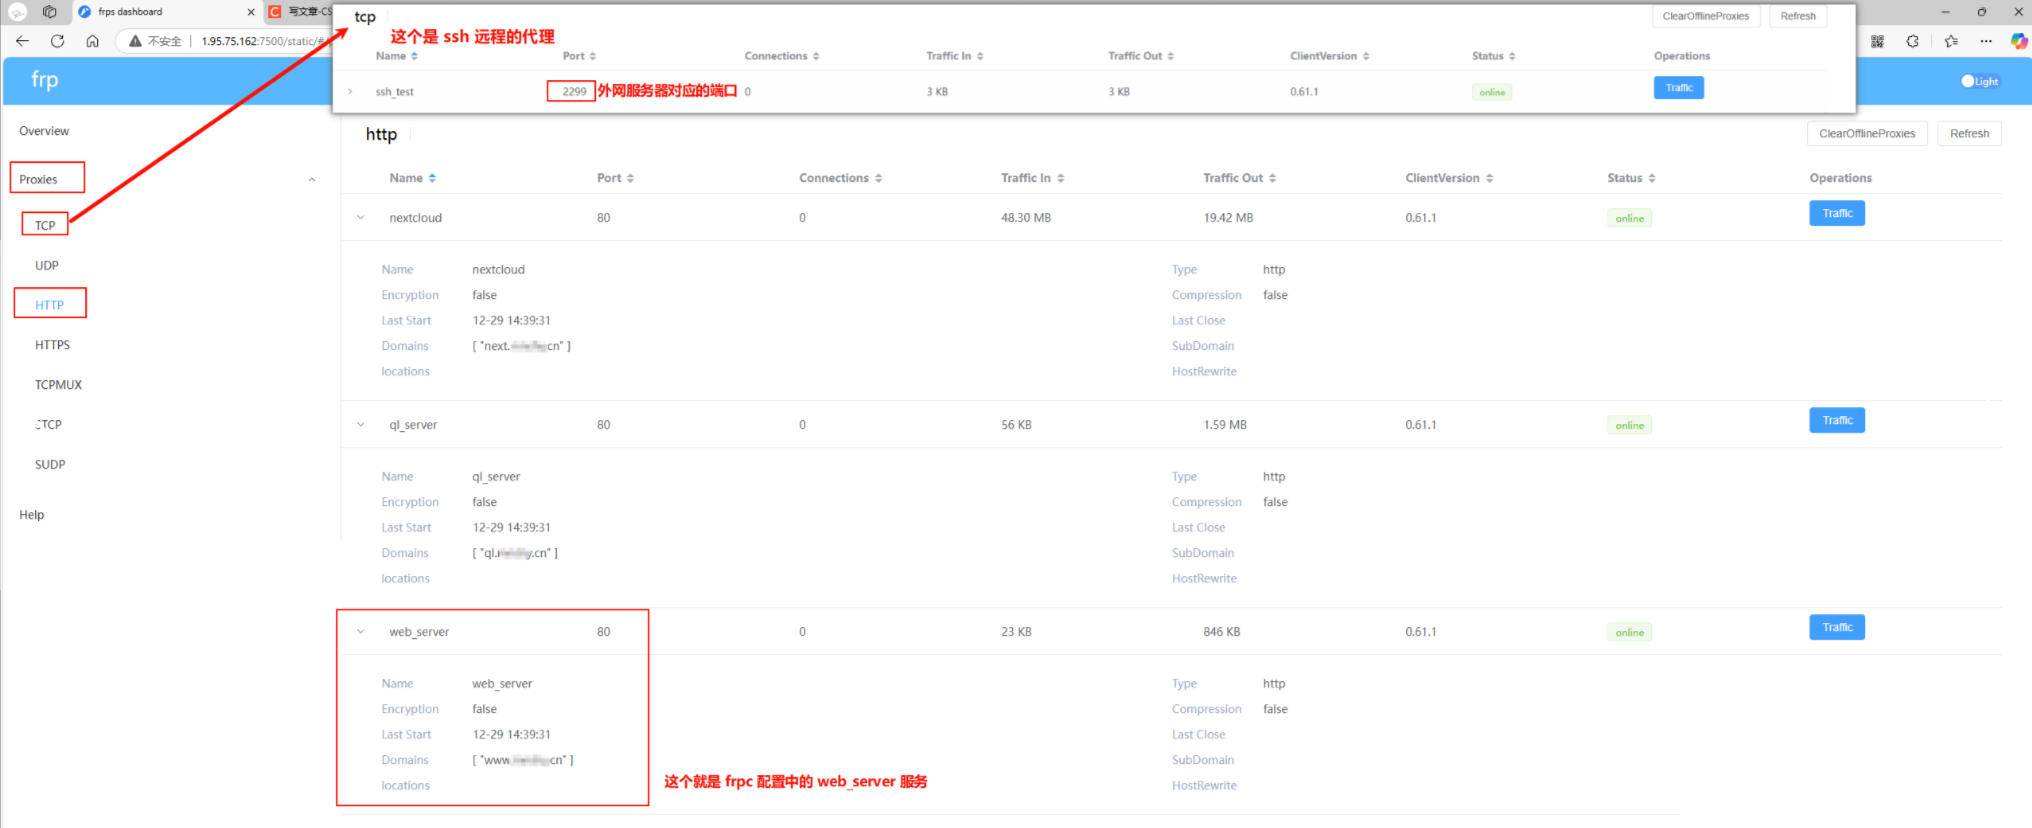Reload the page with the browser refresh icon
The height and width of the screenshot is (828, 2032).
click(57, 41)
